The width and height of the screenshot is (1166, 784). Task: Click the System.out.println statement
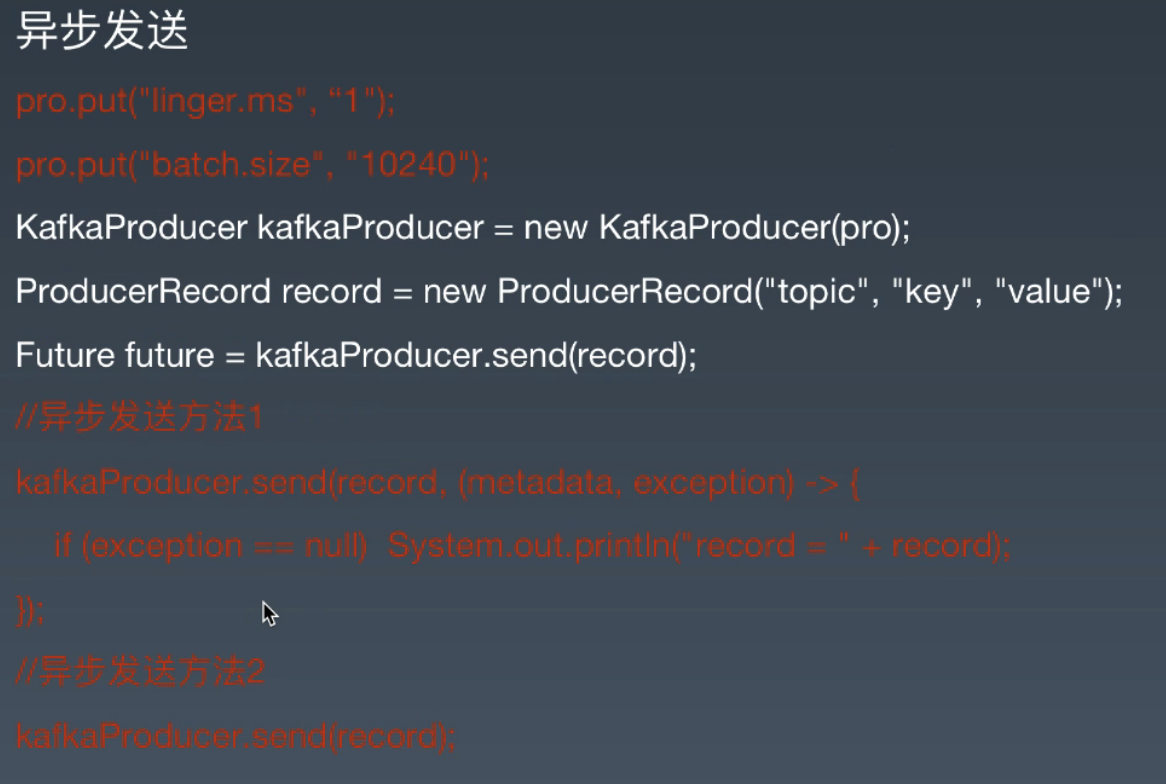coord(698,546)
